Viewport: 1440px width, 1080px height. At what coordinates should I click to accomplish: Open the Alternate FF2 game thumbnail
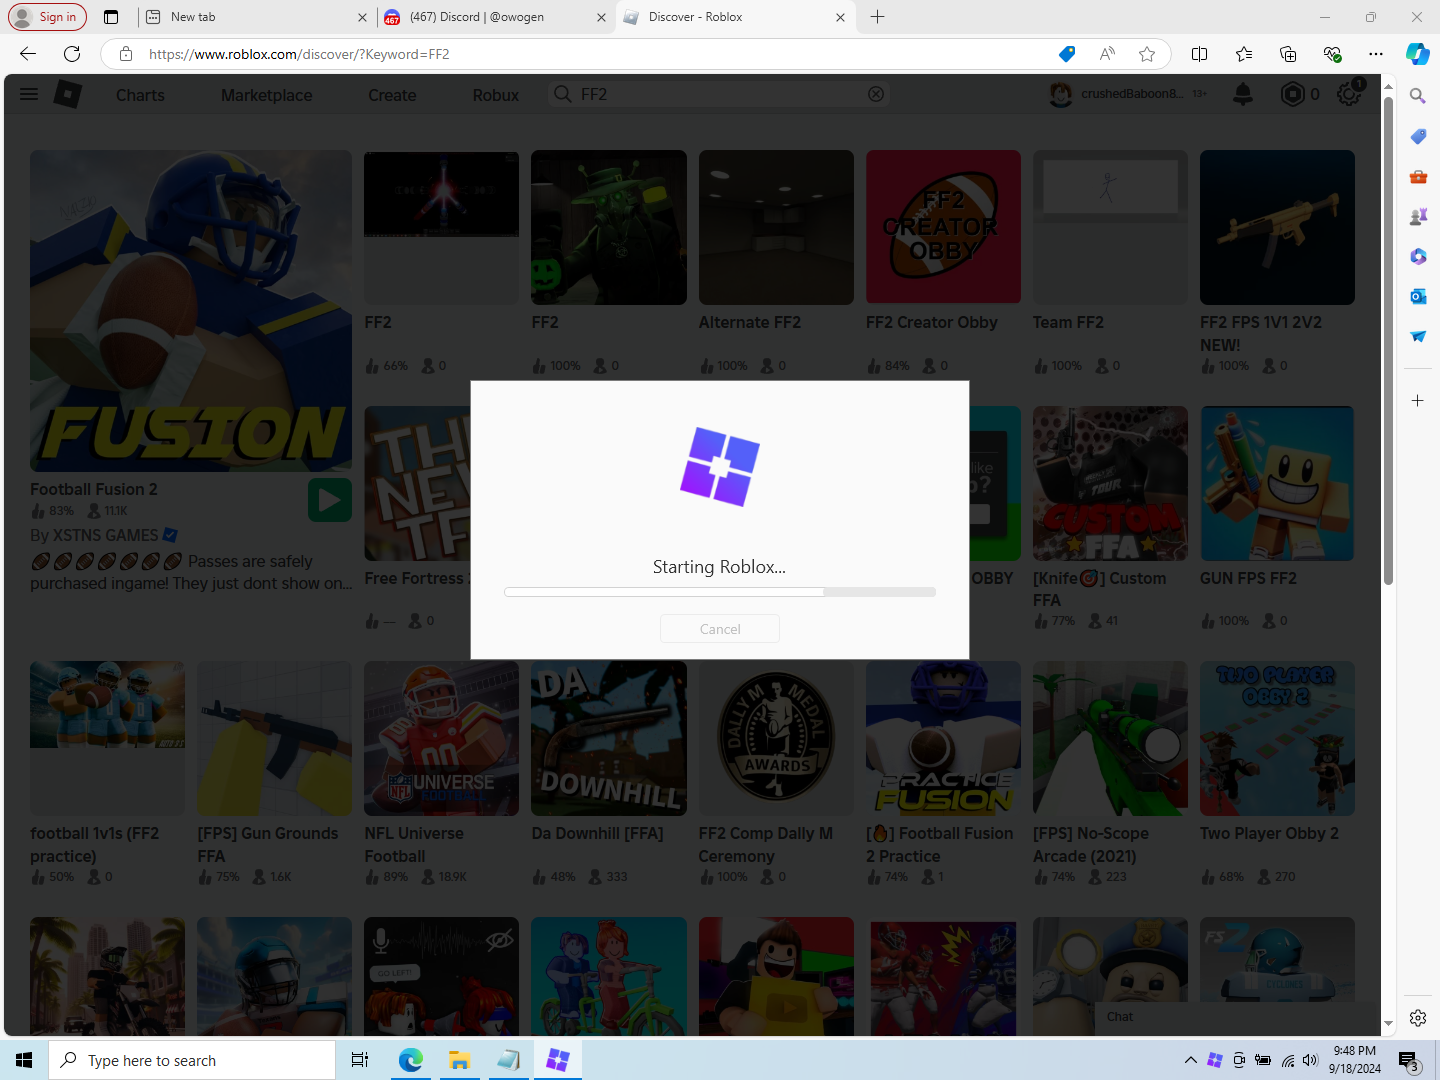point(776,227)
